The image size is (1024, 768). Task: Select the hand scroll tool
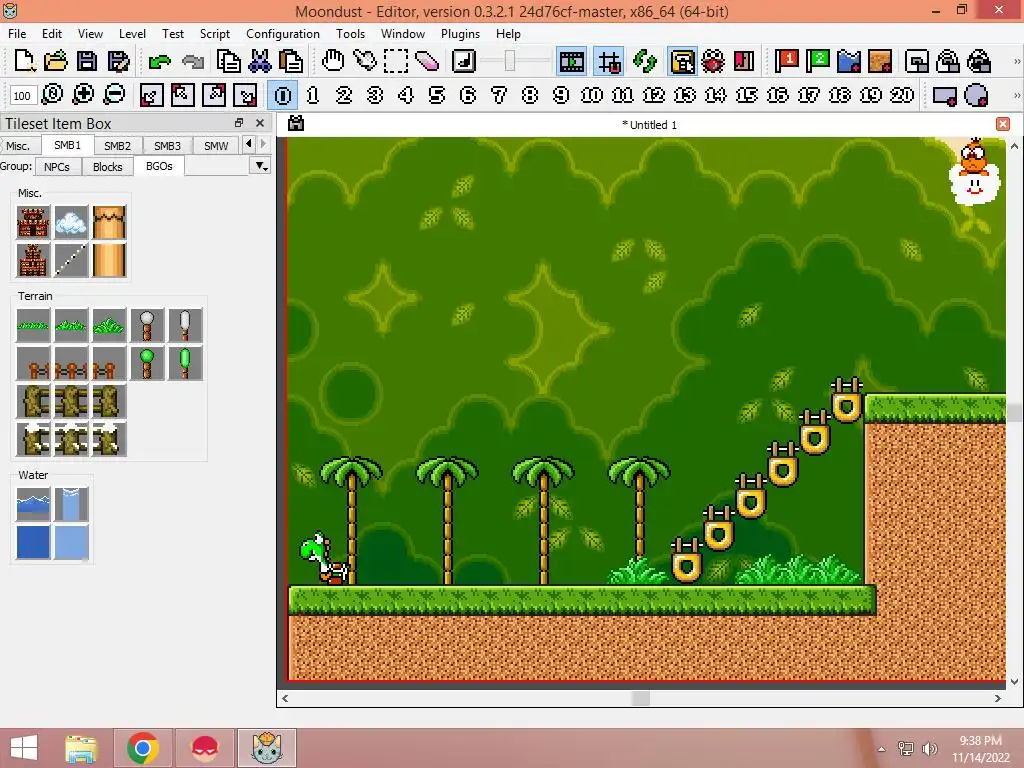pyautogui.click(x=333, y=61)
